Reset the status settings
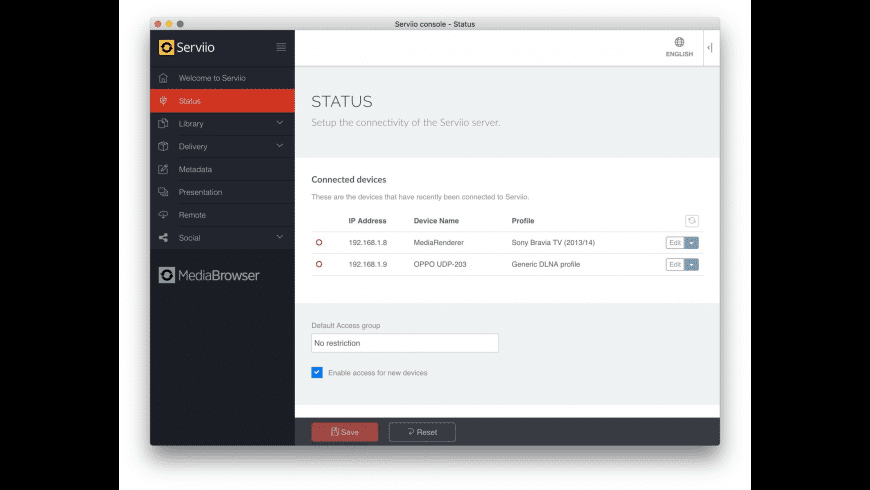This screenshot has width=870, height=490. [x=422, y=432]
